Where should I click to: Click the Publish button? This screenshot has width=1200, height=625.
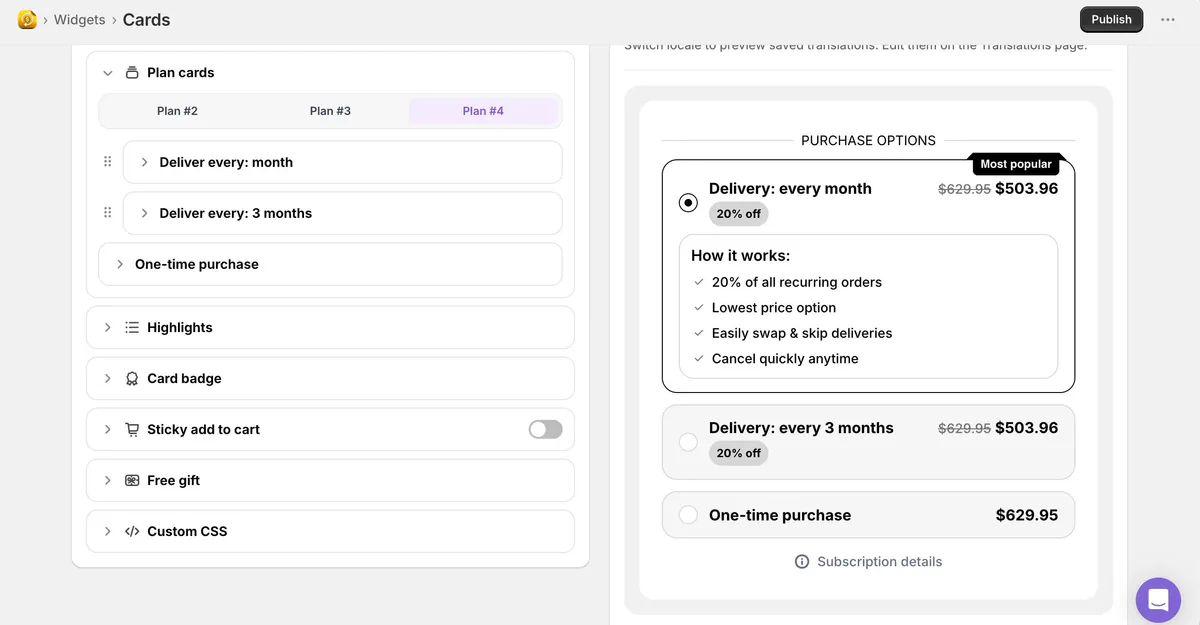pyautogui.click(x=1111, y=19)
